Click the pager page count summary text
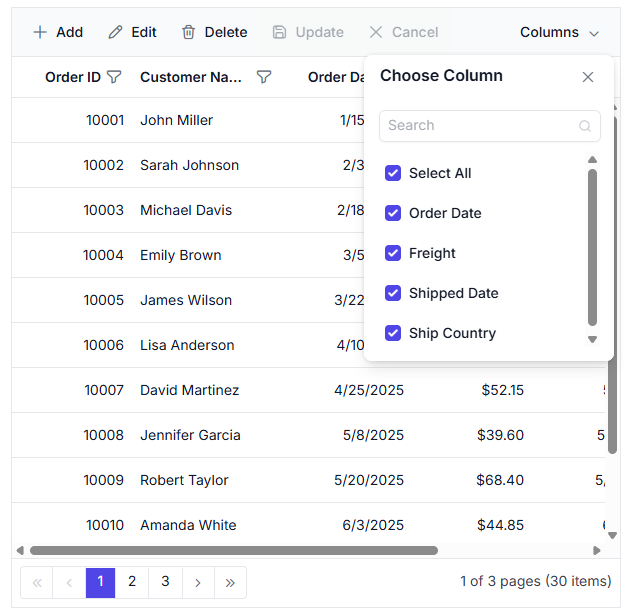625x615 pixels. pos(536,582)
